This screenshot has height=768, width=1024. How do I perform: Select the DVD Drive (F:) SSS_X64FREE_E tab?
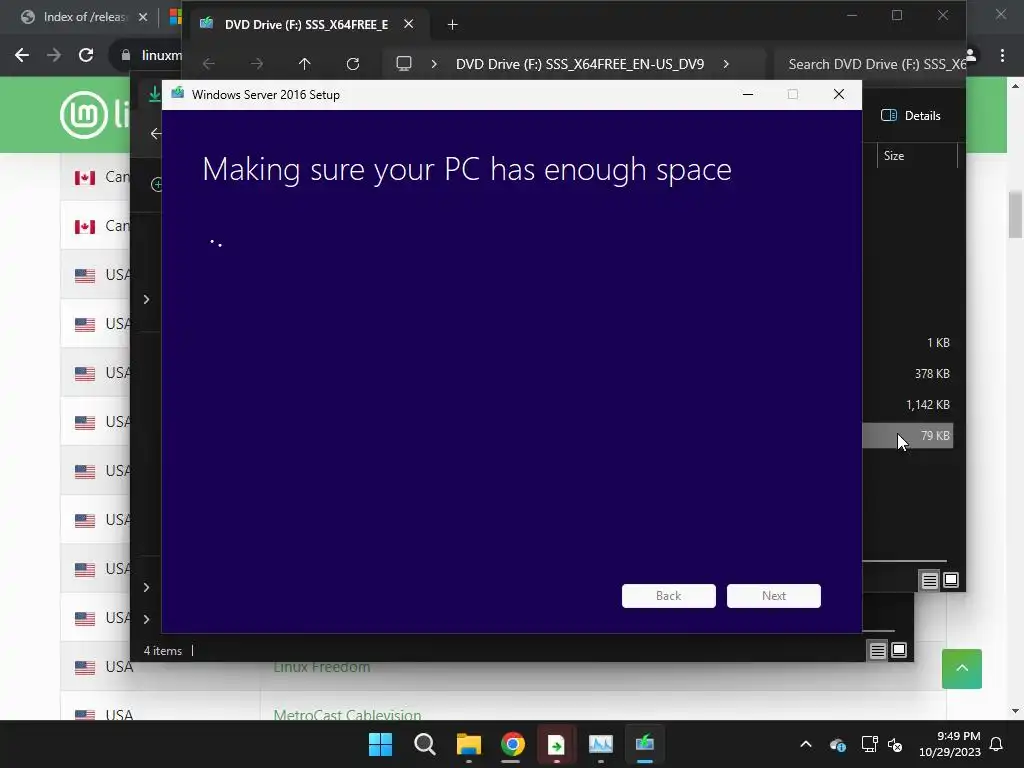(x=306, y=25)
